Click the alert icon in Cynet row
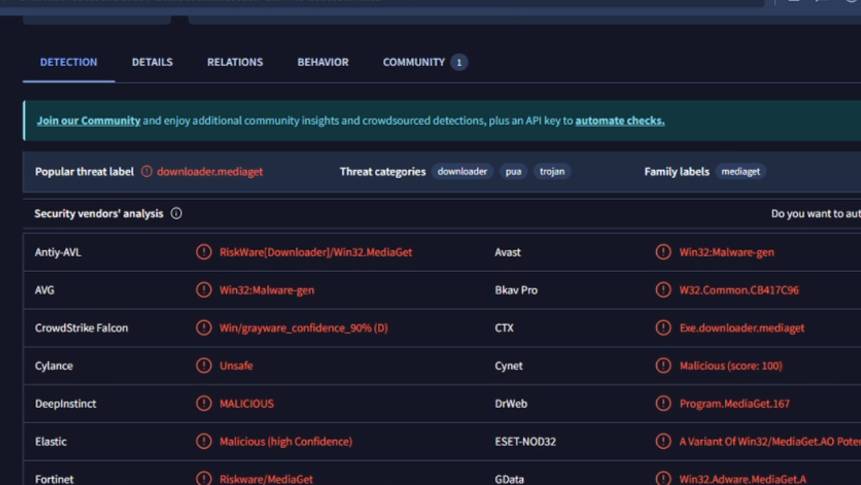Image resolution: width=861 pixels, height=485 pixels. click(x=663, y=365)
